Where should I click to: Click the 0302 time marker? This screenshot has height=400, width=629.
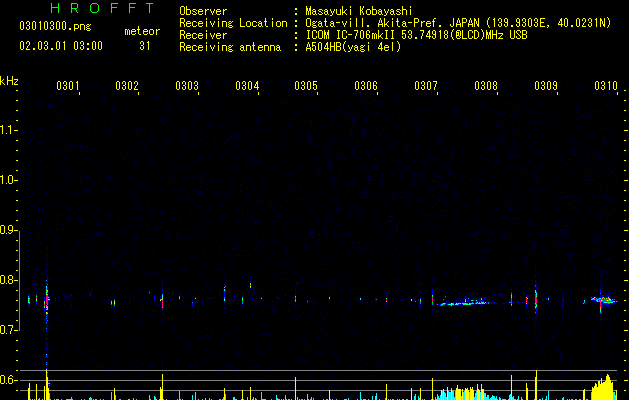tap(127, 85)
